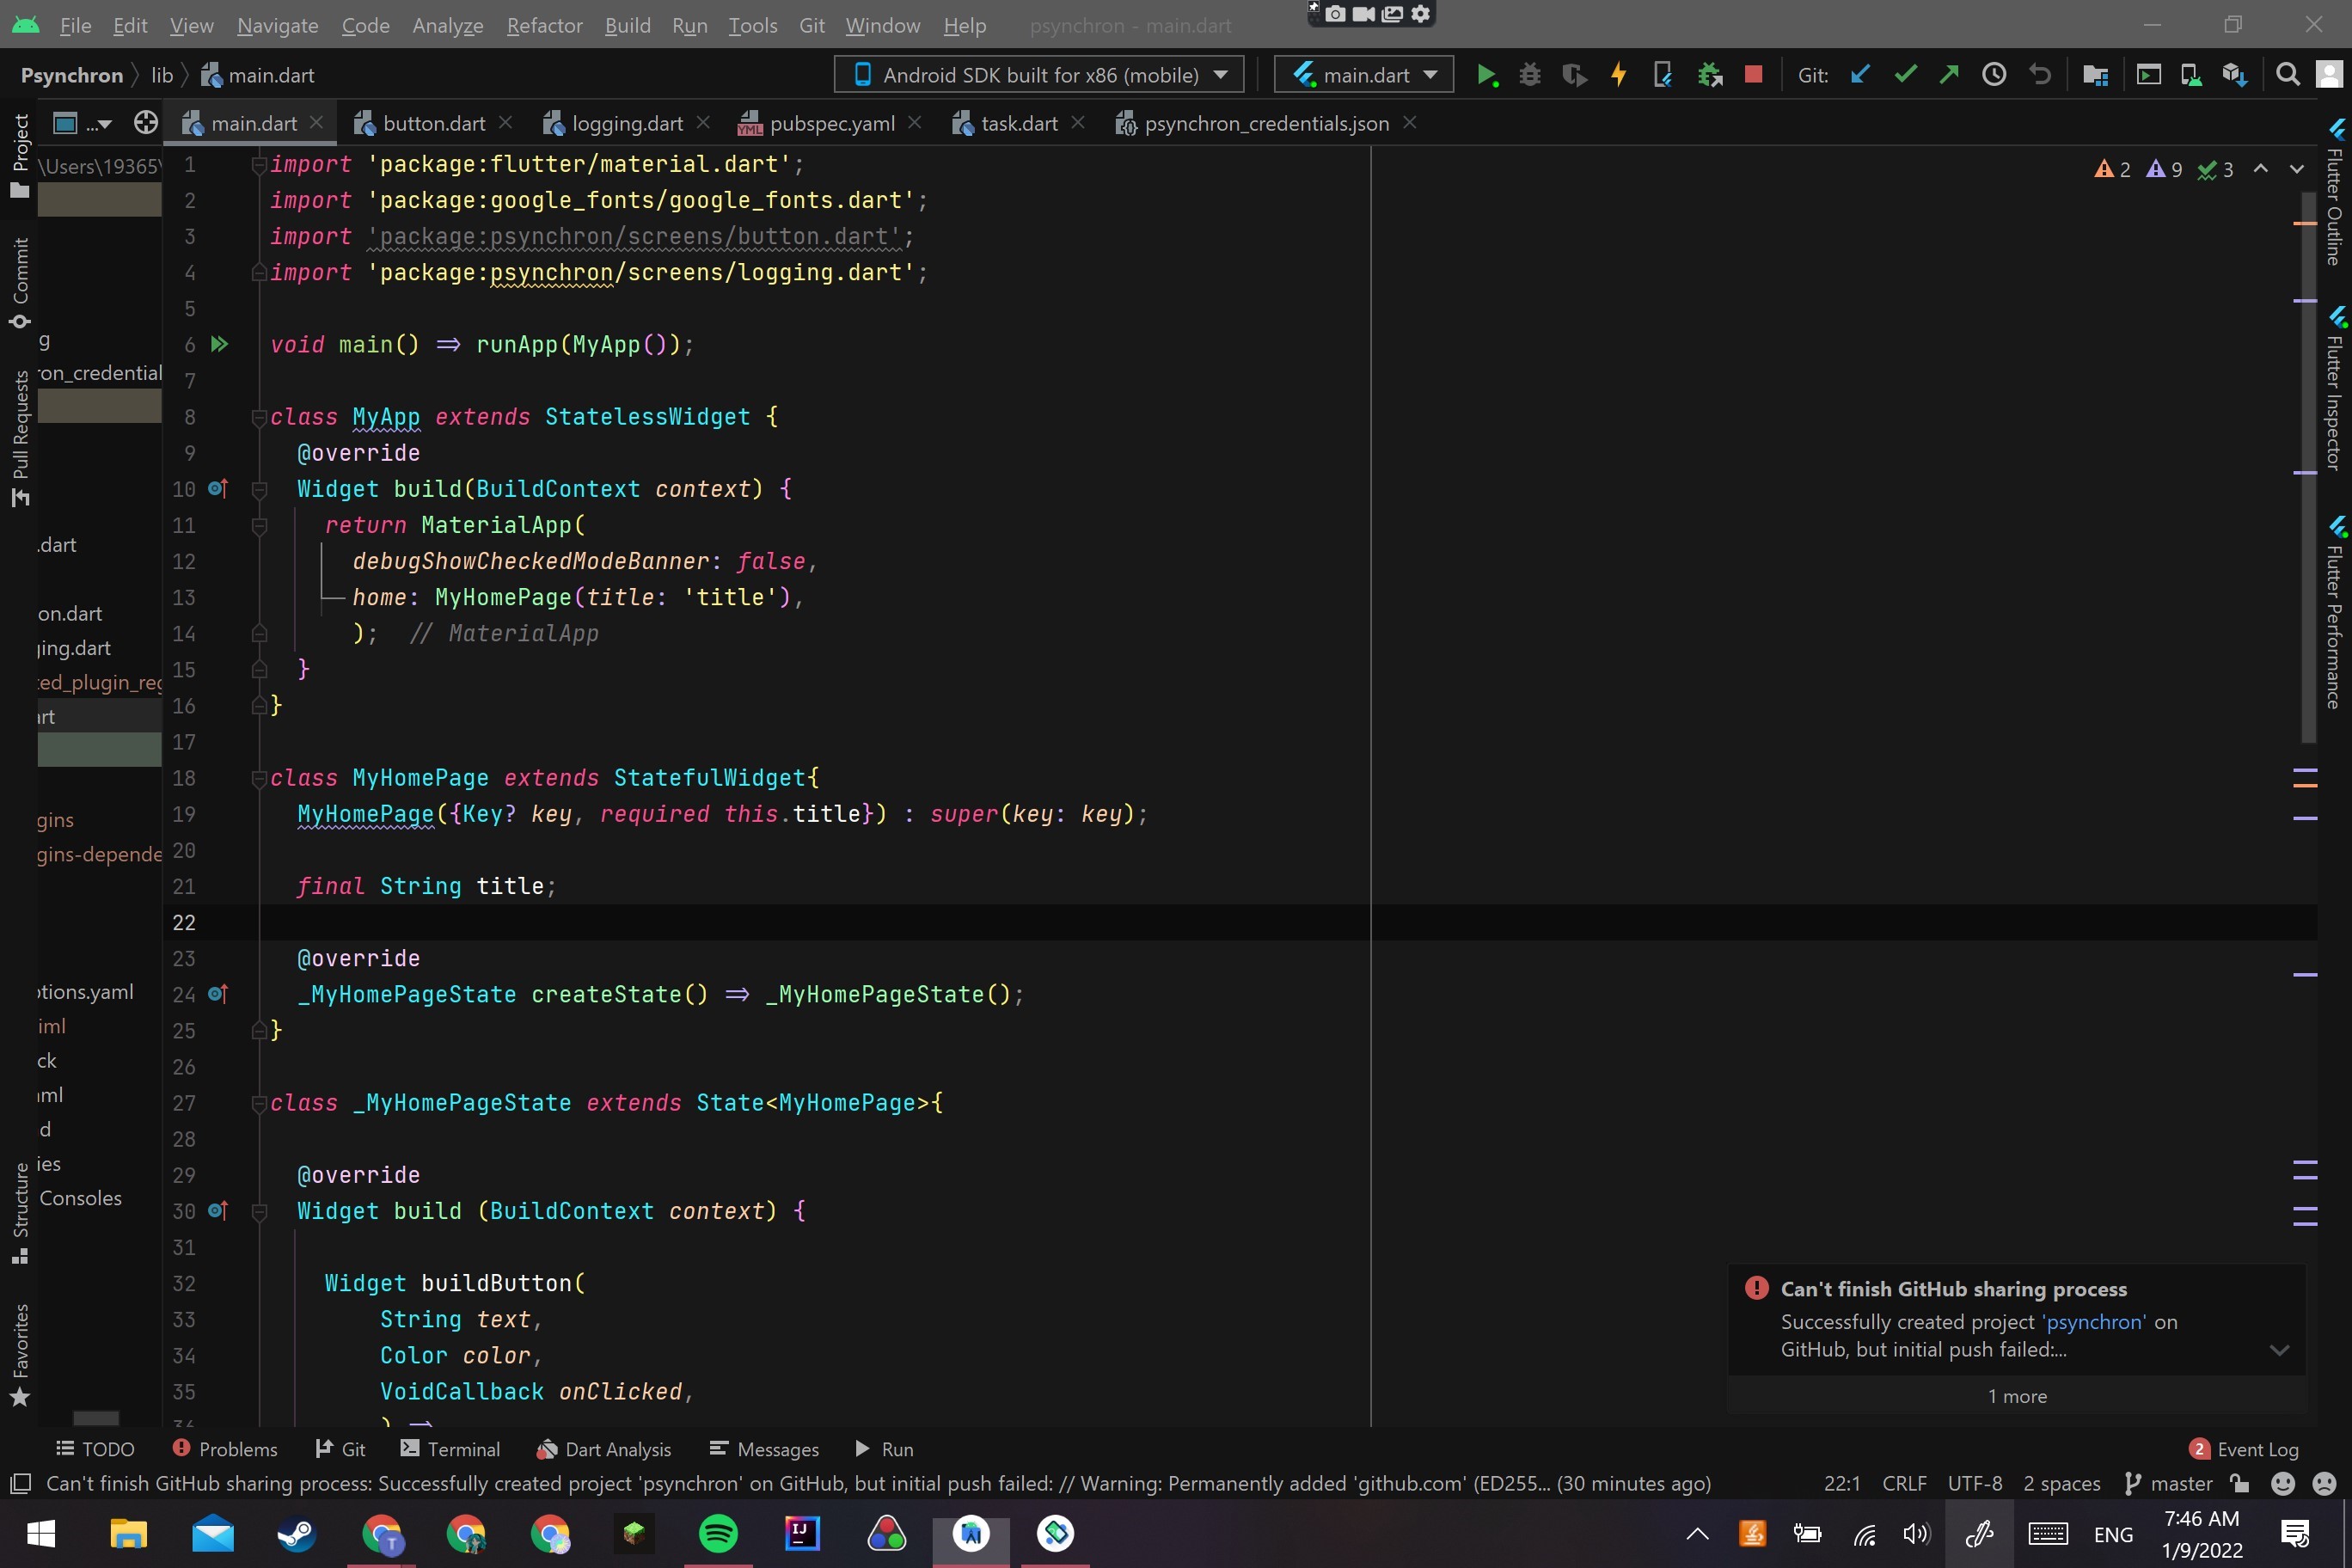
Task: Show Git history clock icon
Action: tap(1994, 75)
